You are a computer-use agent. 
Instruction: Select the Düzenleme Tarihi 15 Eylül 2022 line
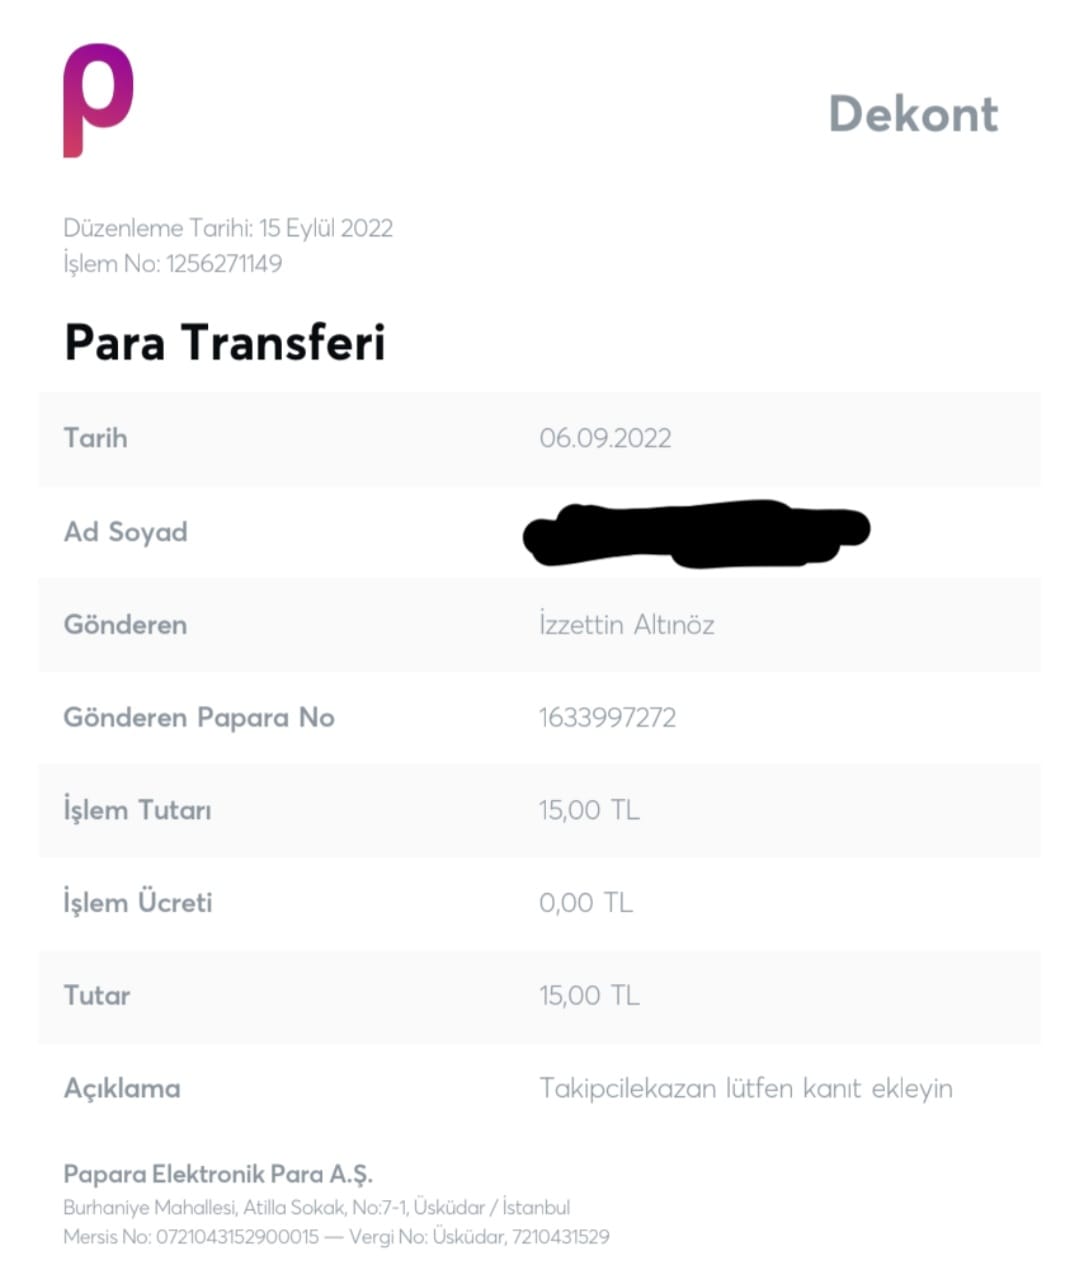point(228,228)
